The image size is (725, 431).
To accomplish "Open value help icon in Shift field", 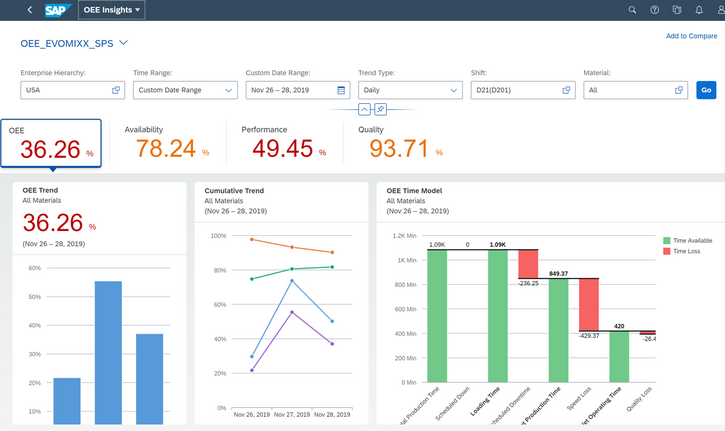I will tap(566, 90).
